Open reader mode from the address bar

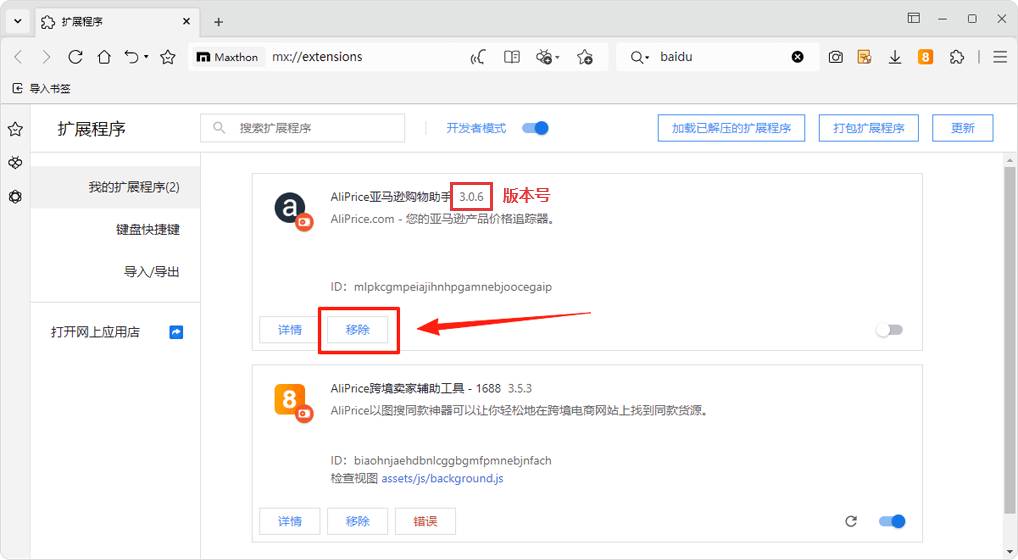(x=512, y=57)
